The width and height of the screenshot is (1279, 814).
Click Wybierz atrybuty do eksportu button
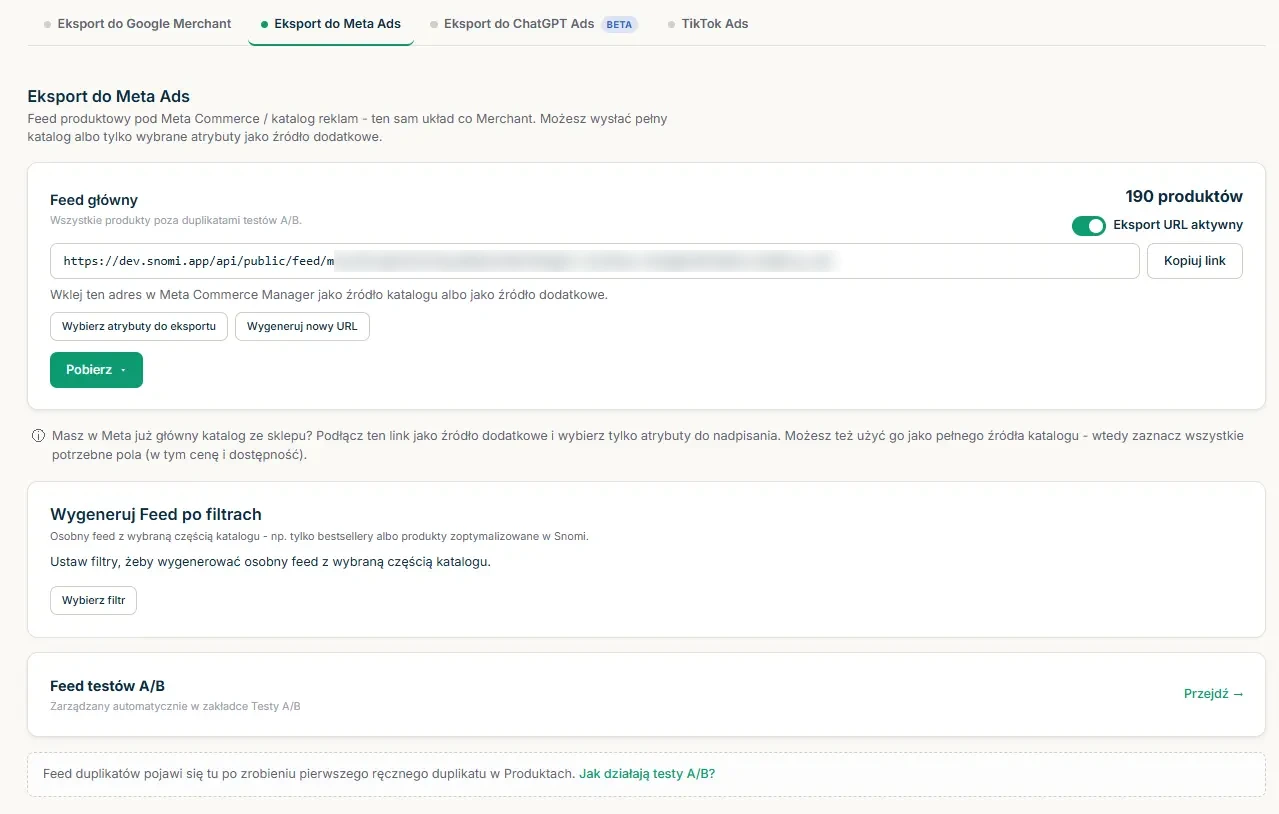coord(139,327)
